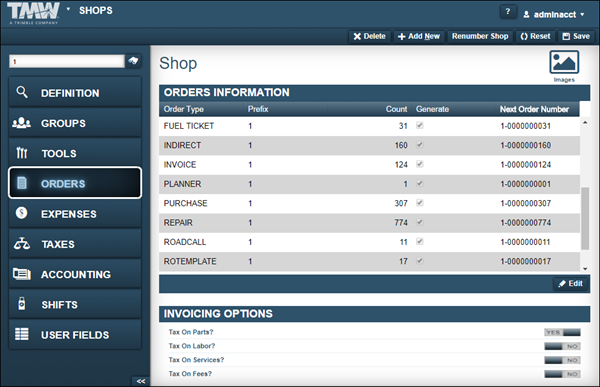Click the Expenses dollar coin icon
This screenshot has height=387, width=600.
click(x=21, y=213)
